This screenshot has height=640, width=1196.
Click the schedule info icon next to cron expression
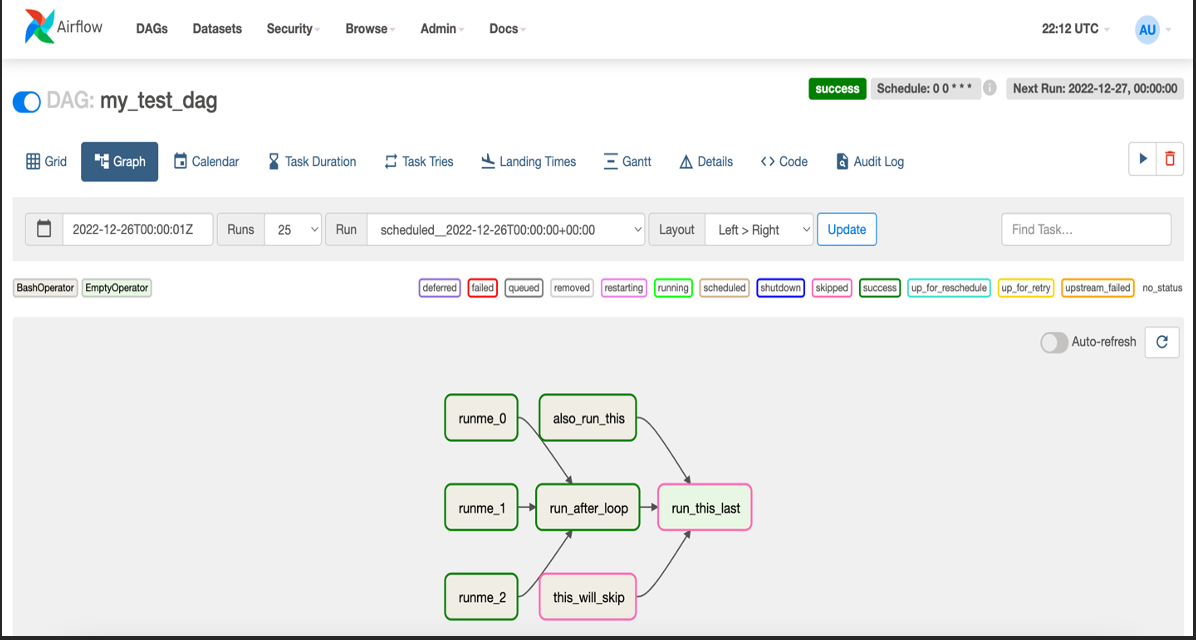tap(988, 88)
